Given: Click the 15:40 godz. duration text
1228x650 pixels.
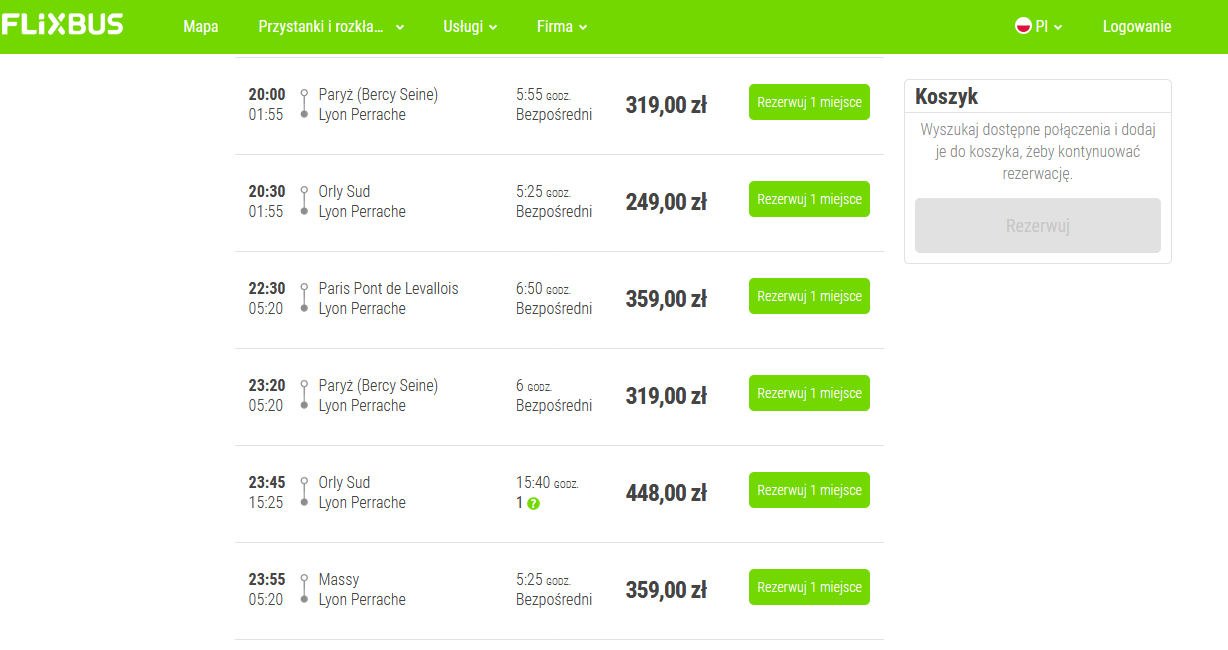Looking at the screenshot, I should [x=547, y=483].
